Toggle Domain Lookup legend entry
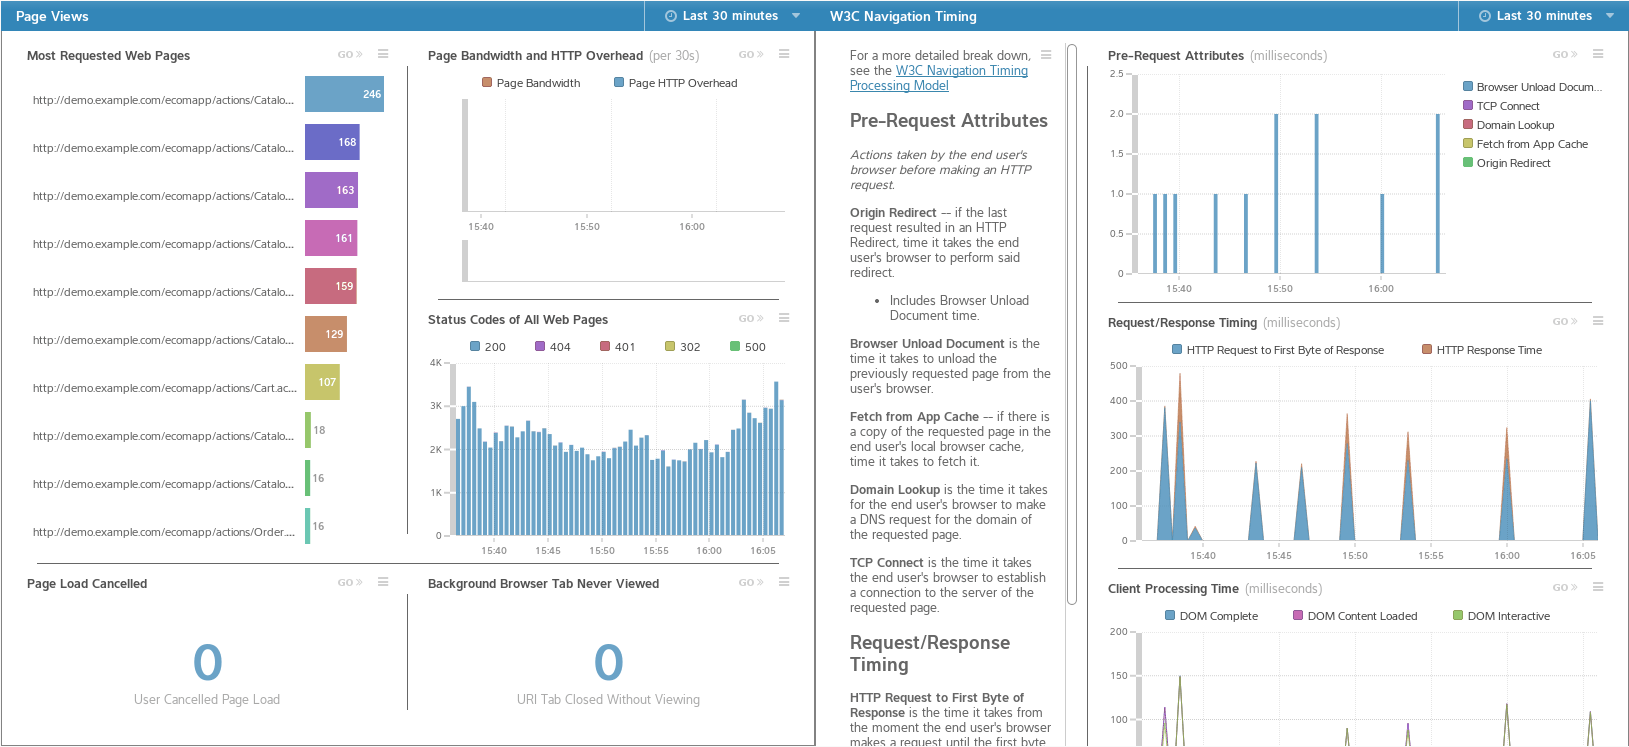Image resolution: width=1629 pixels, height=747 pixels. tap(1509, 125)
